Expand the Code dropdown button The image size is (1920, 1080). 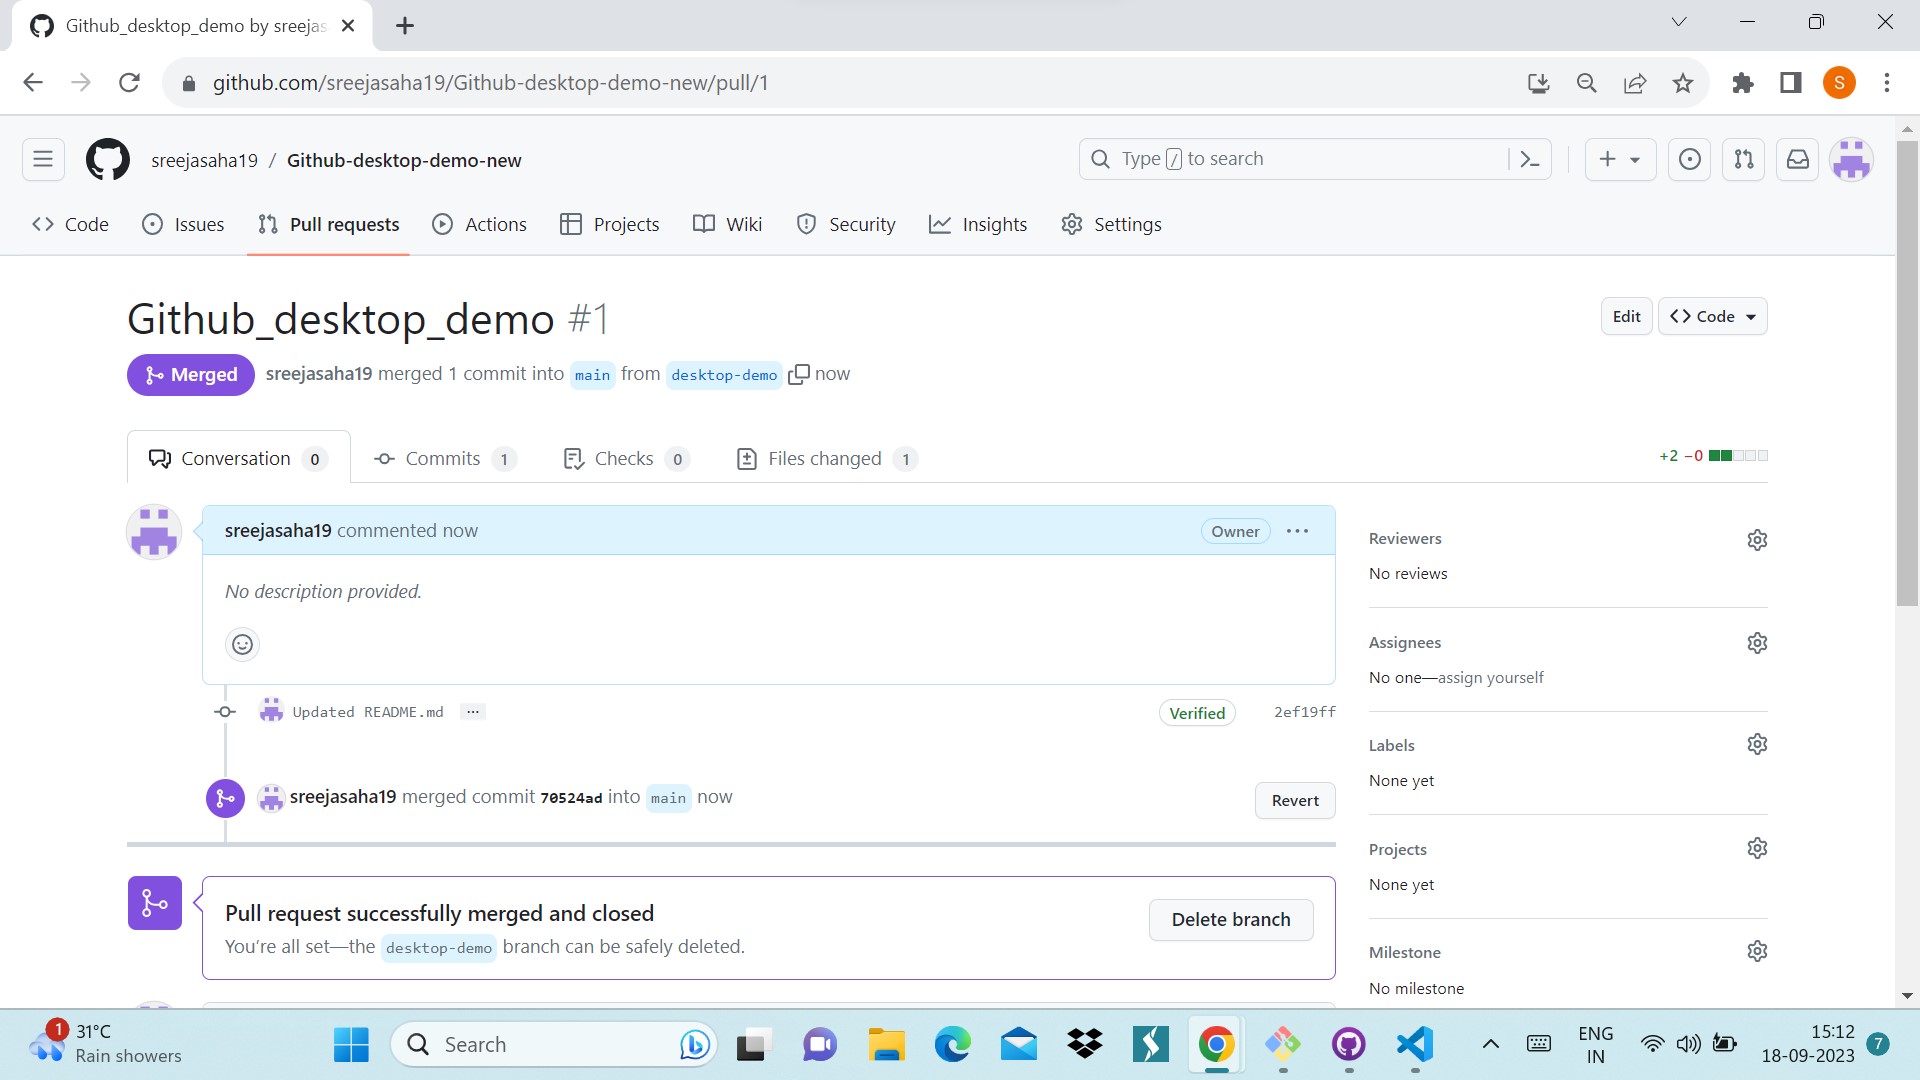click(x=1712, y=316)
